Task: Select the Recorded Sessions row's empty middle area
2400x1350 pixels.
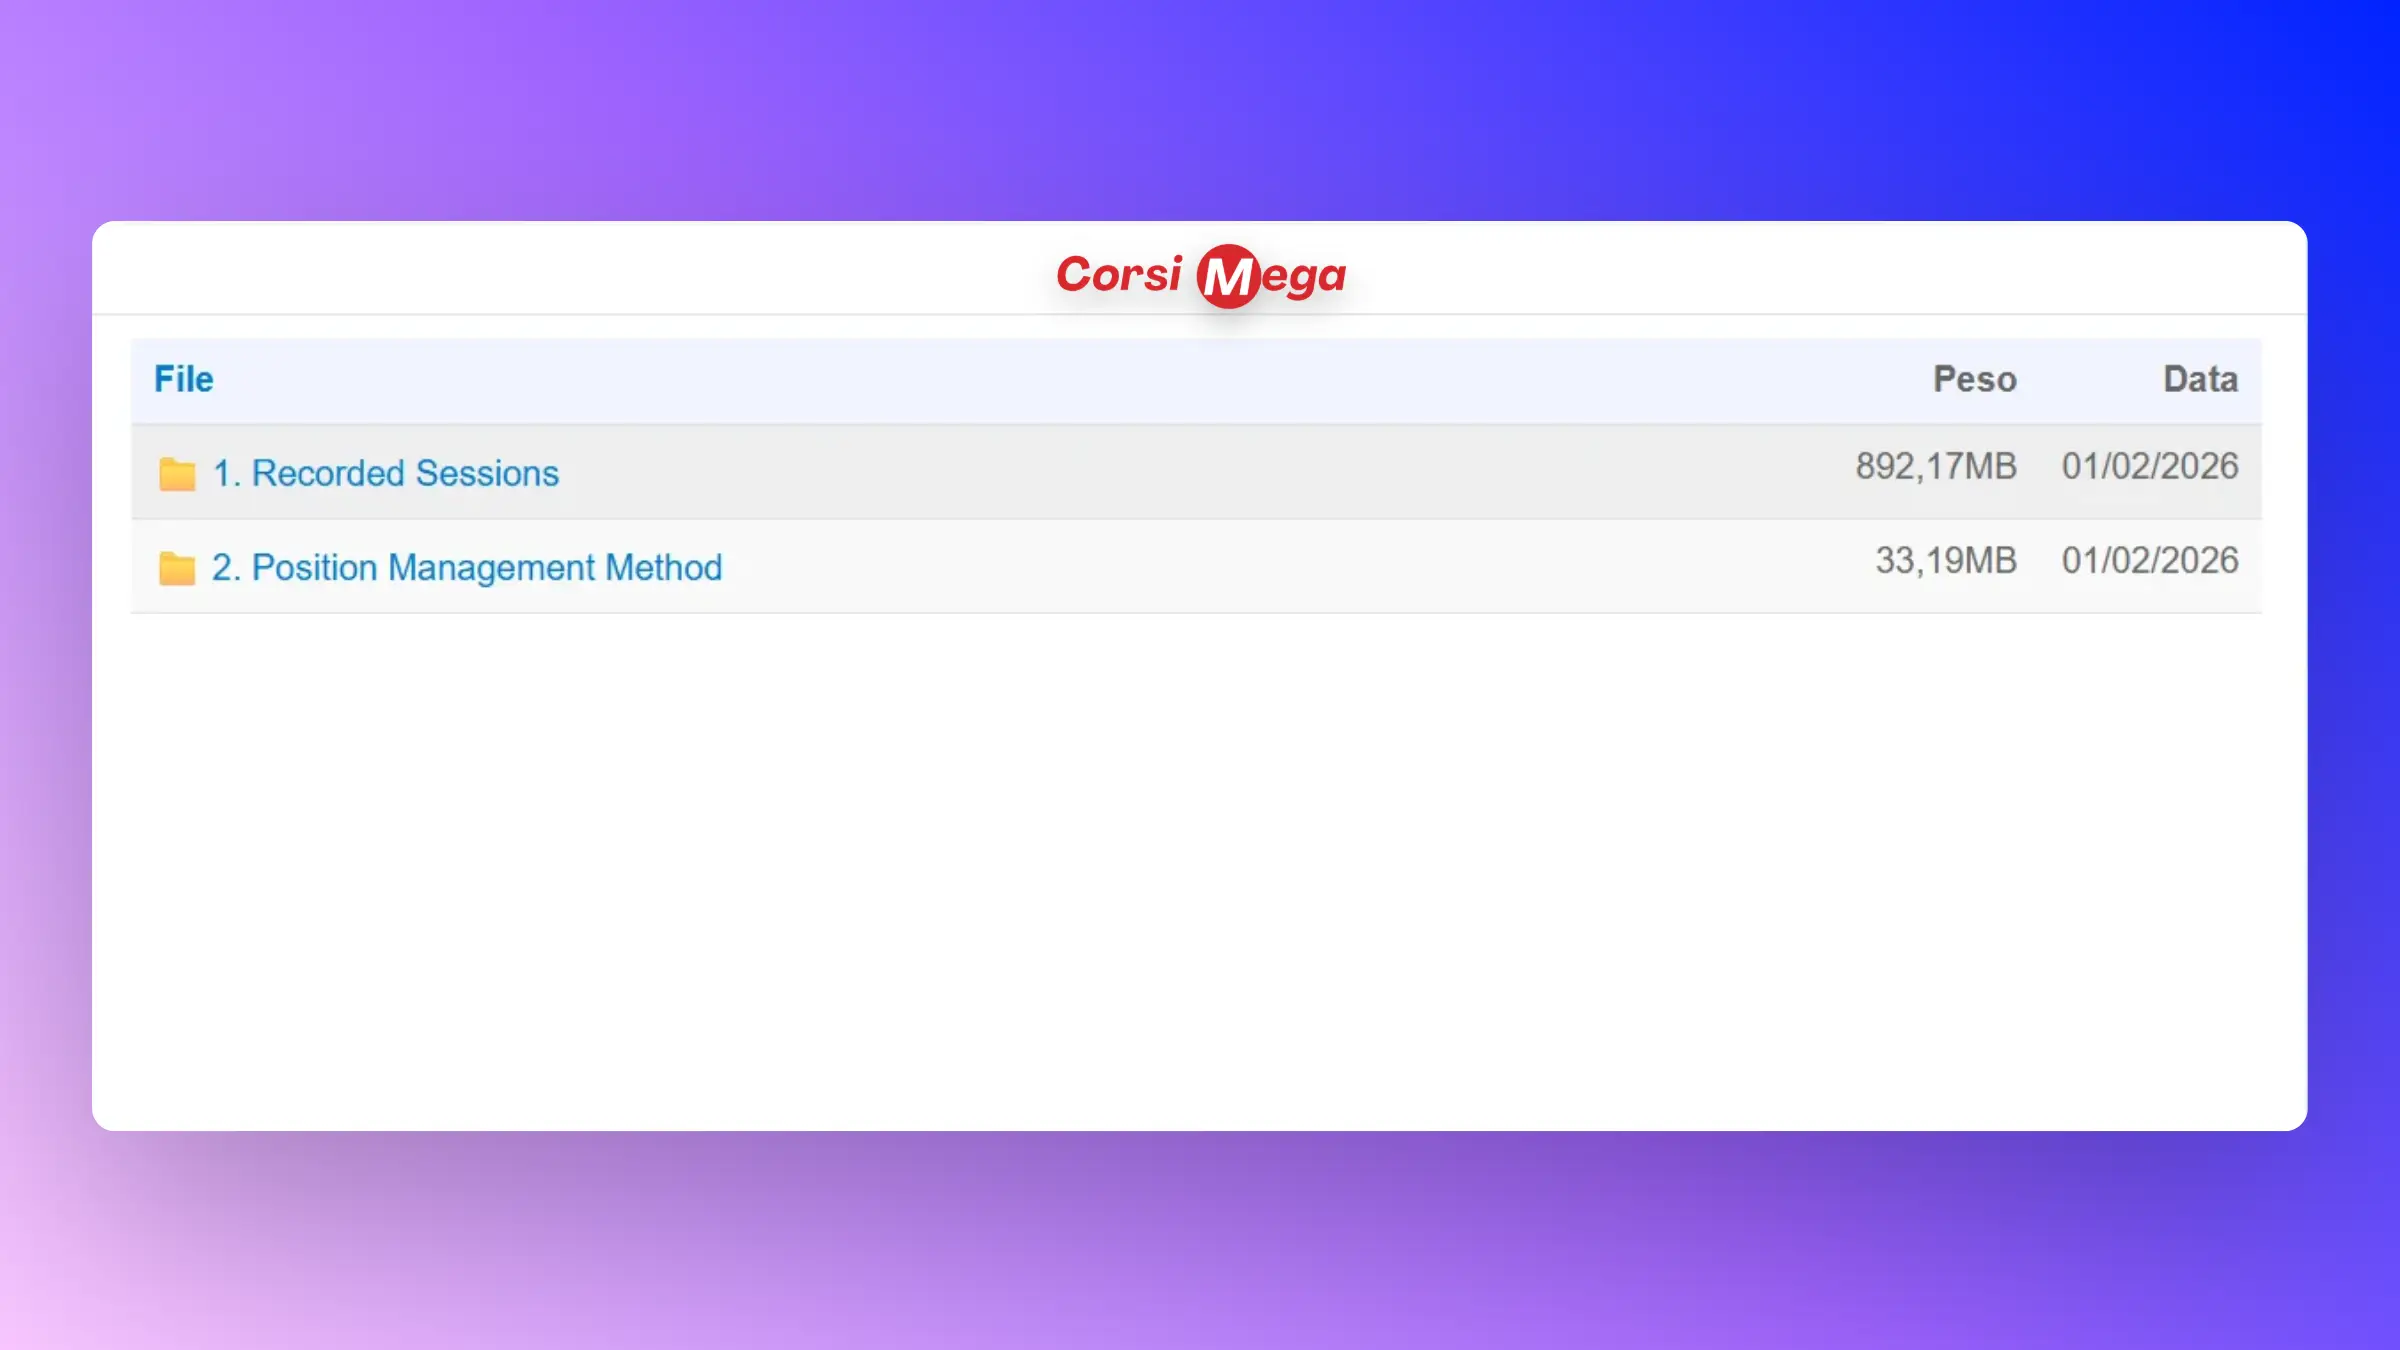Action: [1200, 472]
